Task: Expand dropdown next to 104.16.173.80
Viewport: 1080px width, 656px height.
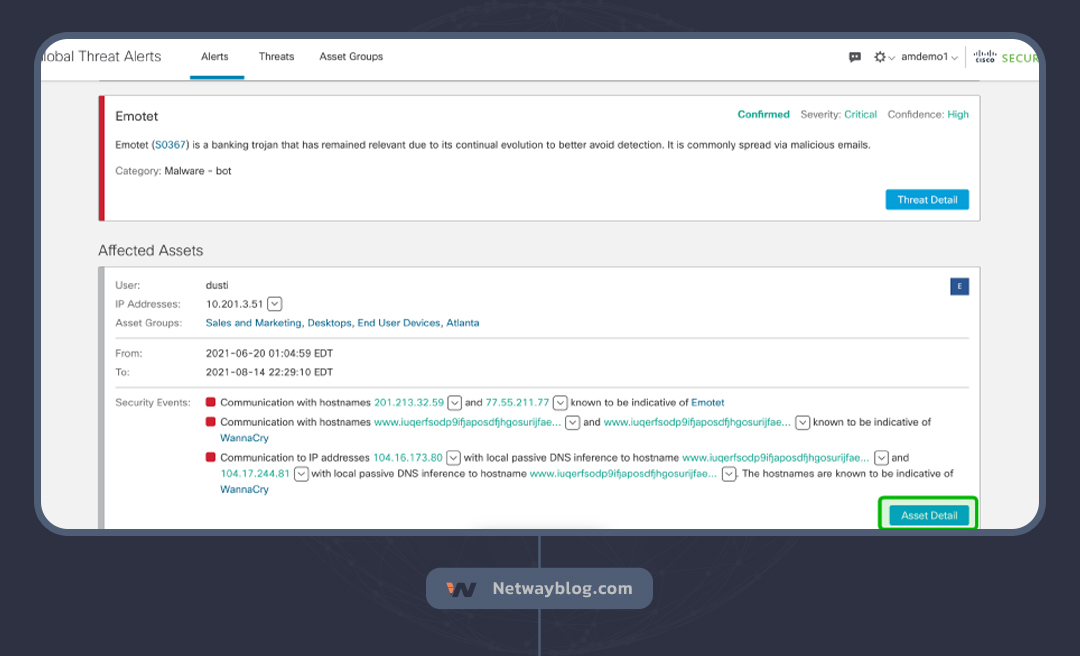Action: tap(453, 458)
